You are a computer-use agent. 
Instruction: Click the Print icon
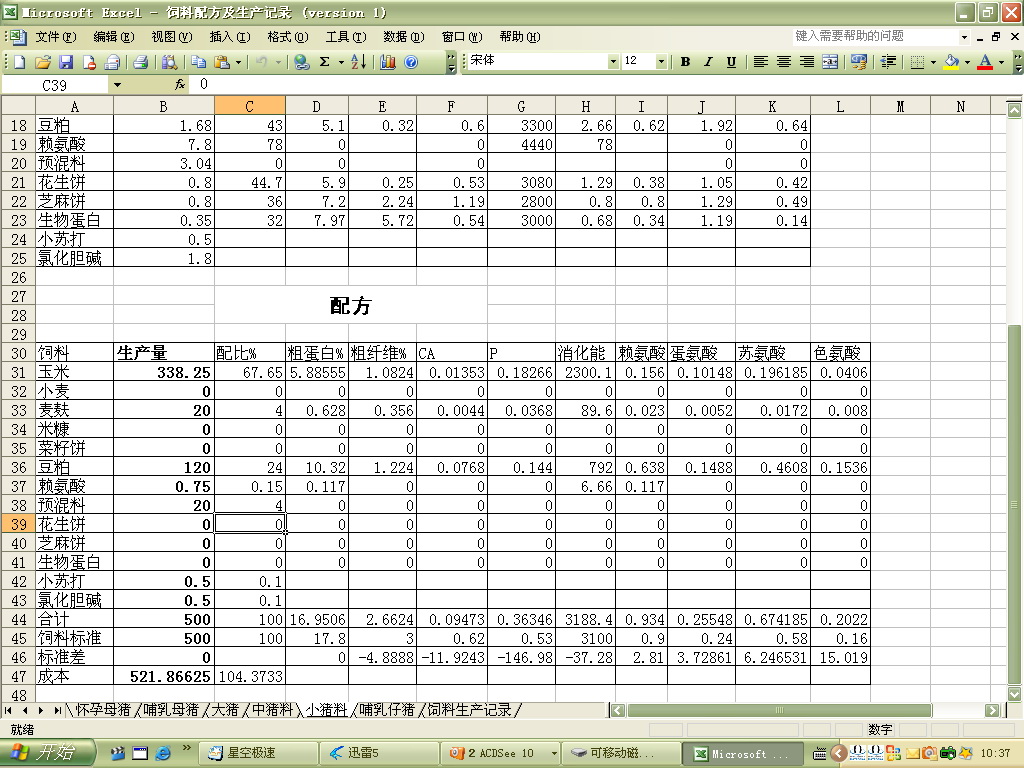(141, 62)
